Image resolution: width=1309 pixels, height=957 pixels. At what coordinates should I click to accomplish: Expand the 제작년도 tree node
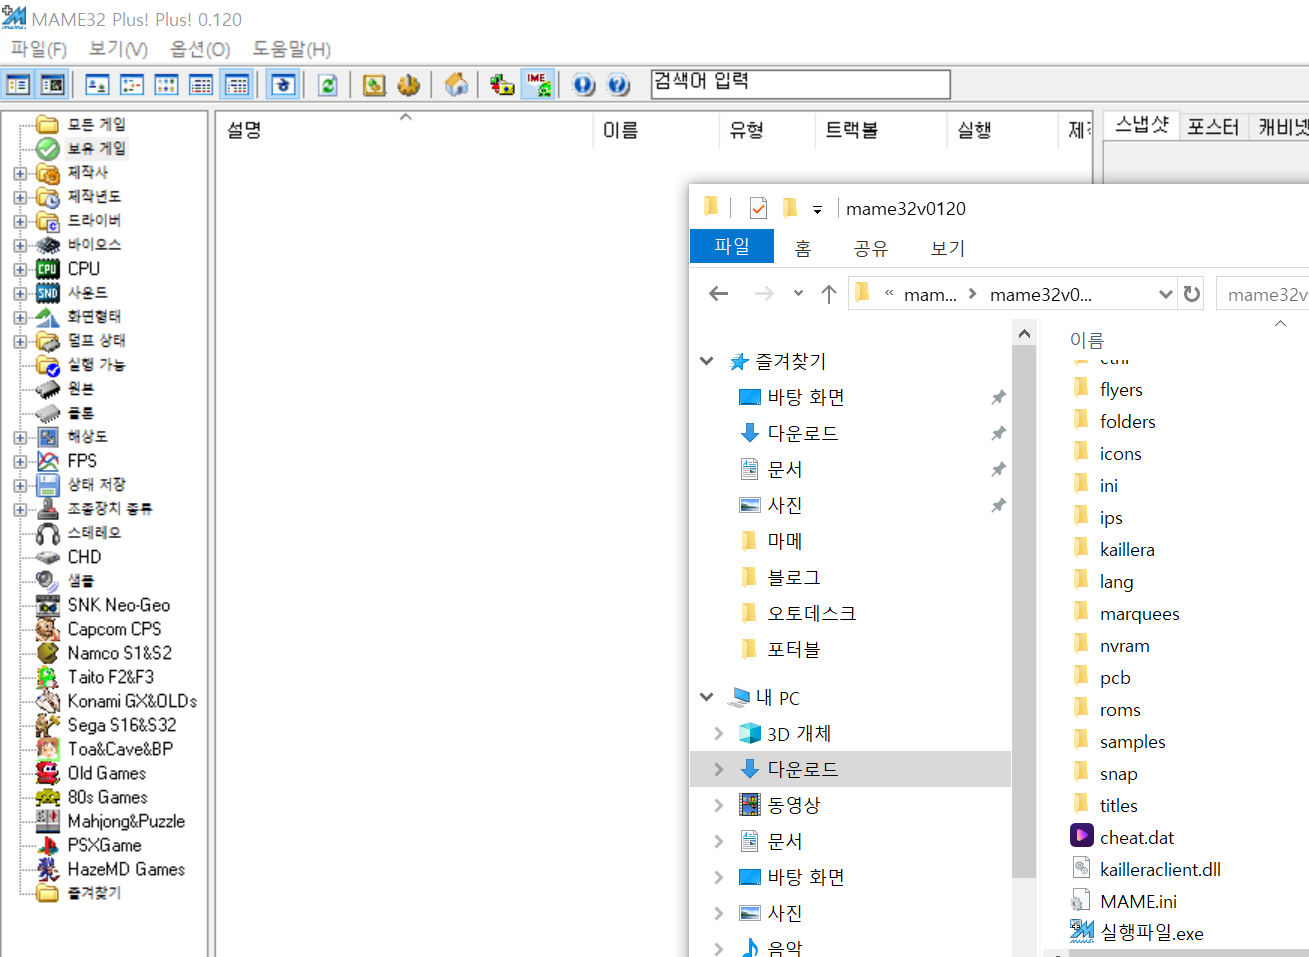tap(20, 197)
